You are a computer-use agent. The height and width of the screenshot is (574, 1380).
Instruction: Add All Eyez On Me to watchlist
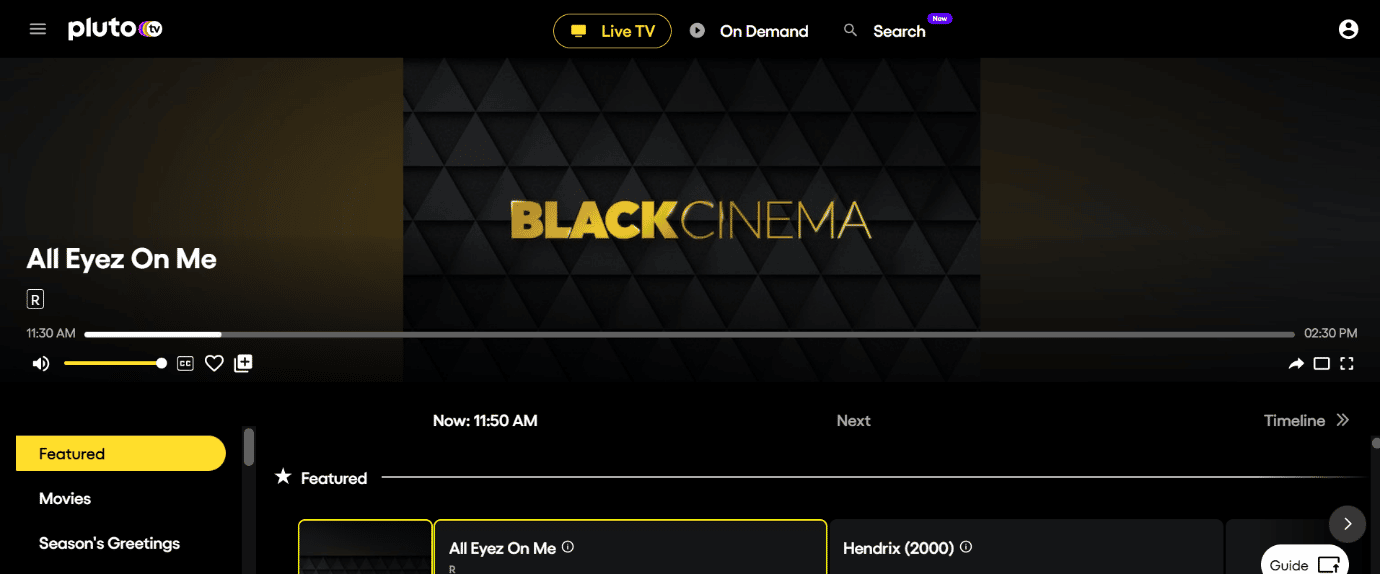pos(243,364)
